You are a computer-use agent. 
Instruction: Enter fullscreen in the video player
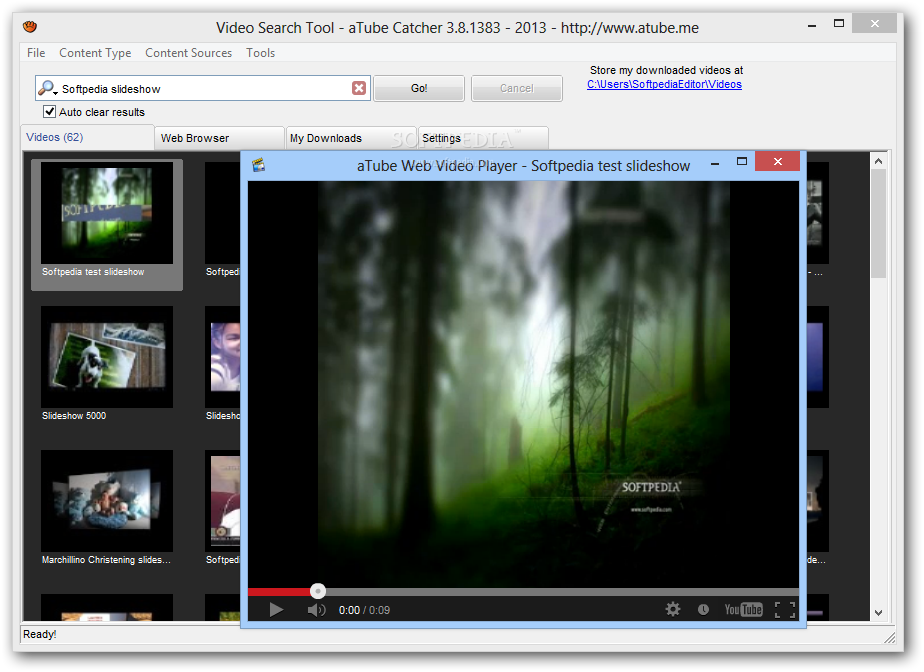pyautogui.click(x=785, y=610)
